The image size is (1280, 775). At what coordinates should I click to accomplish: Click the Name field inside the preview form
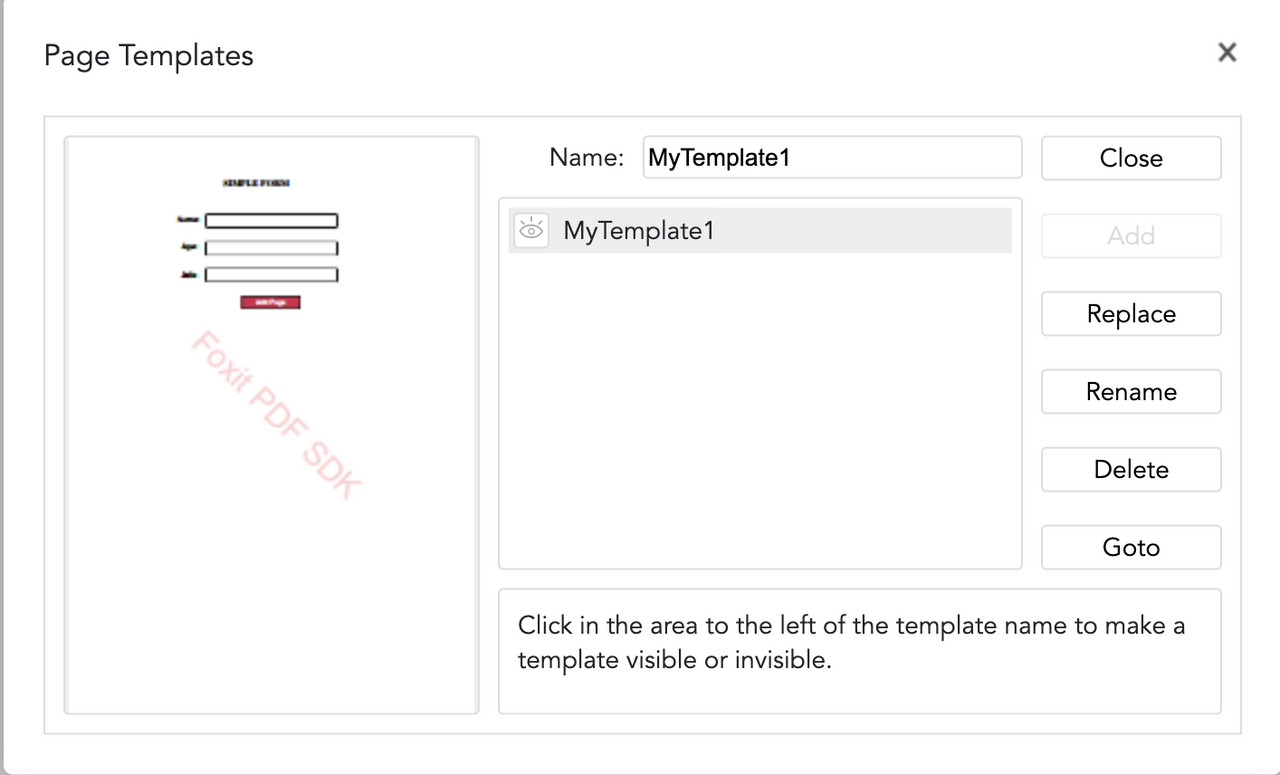[x=270, y=220]
